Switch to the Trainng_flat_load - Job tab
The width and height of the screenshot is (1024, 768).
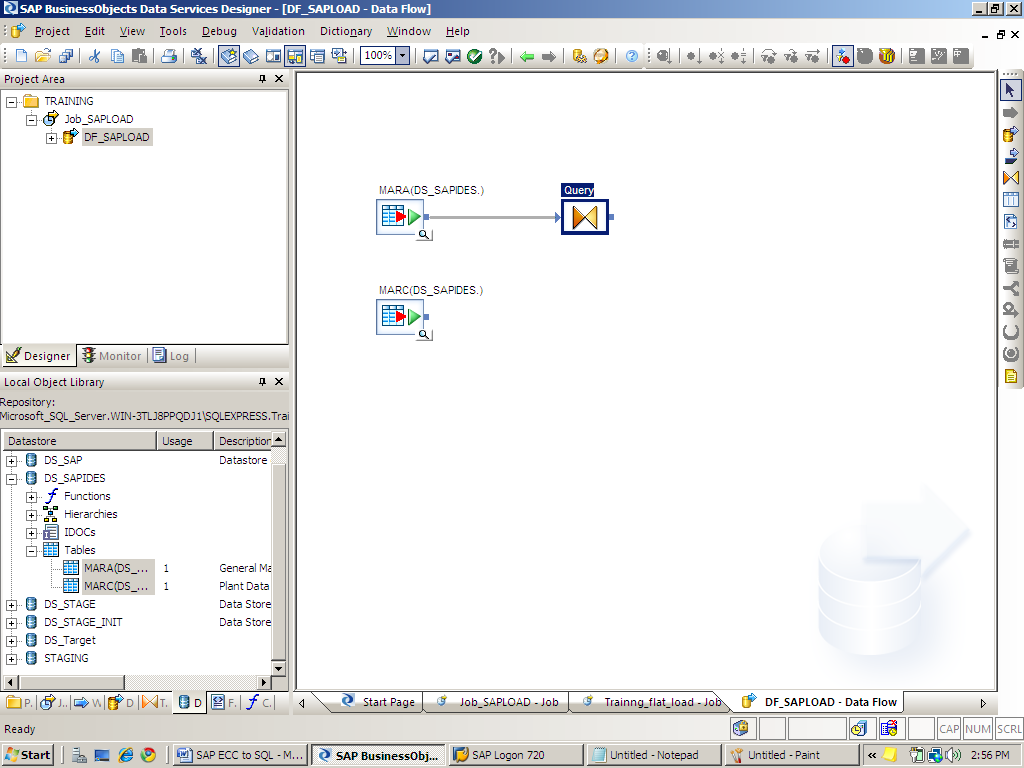(652, 702)
